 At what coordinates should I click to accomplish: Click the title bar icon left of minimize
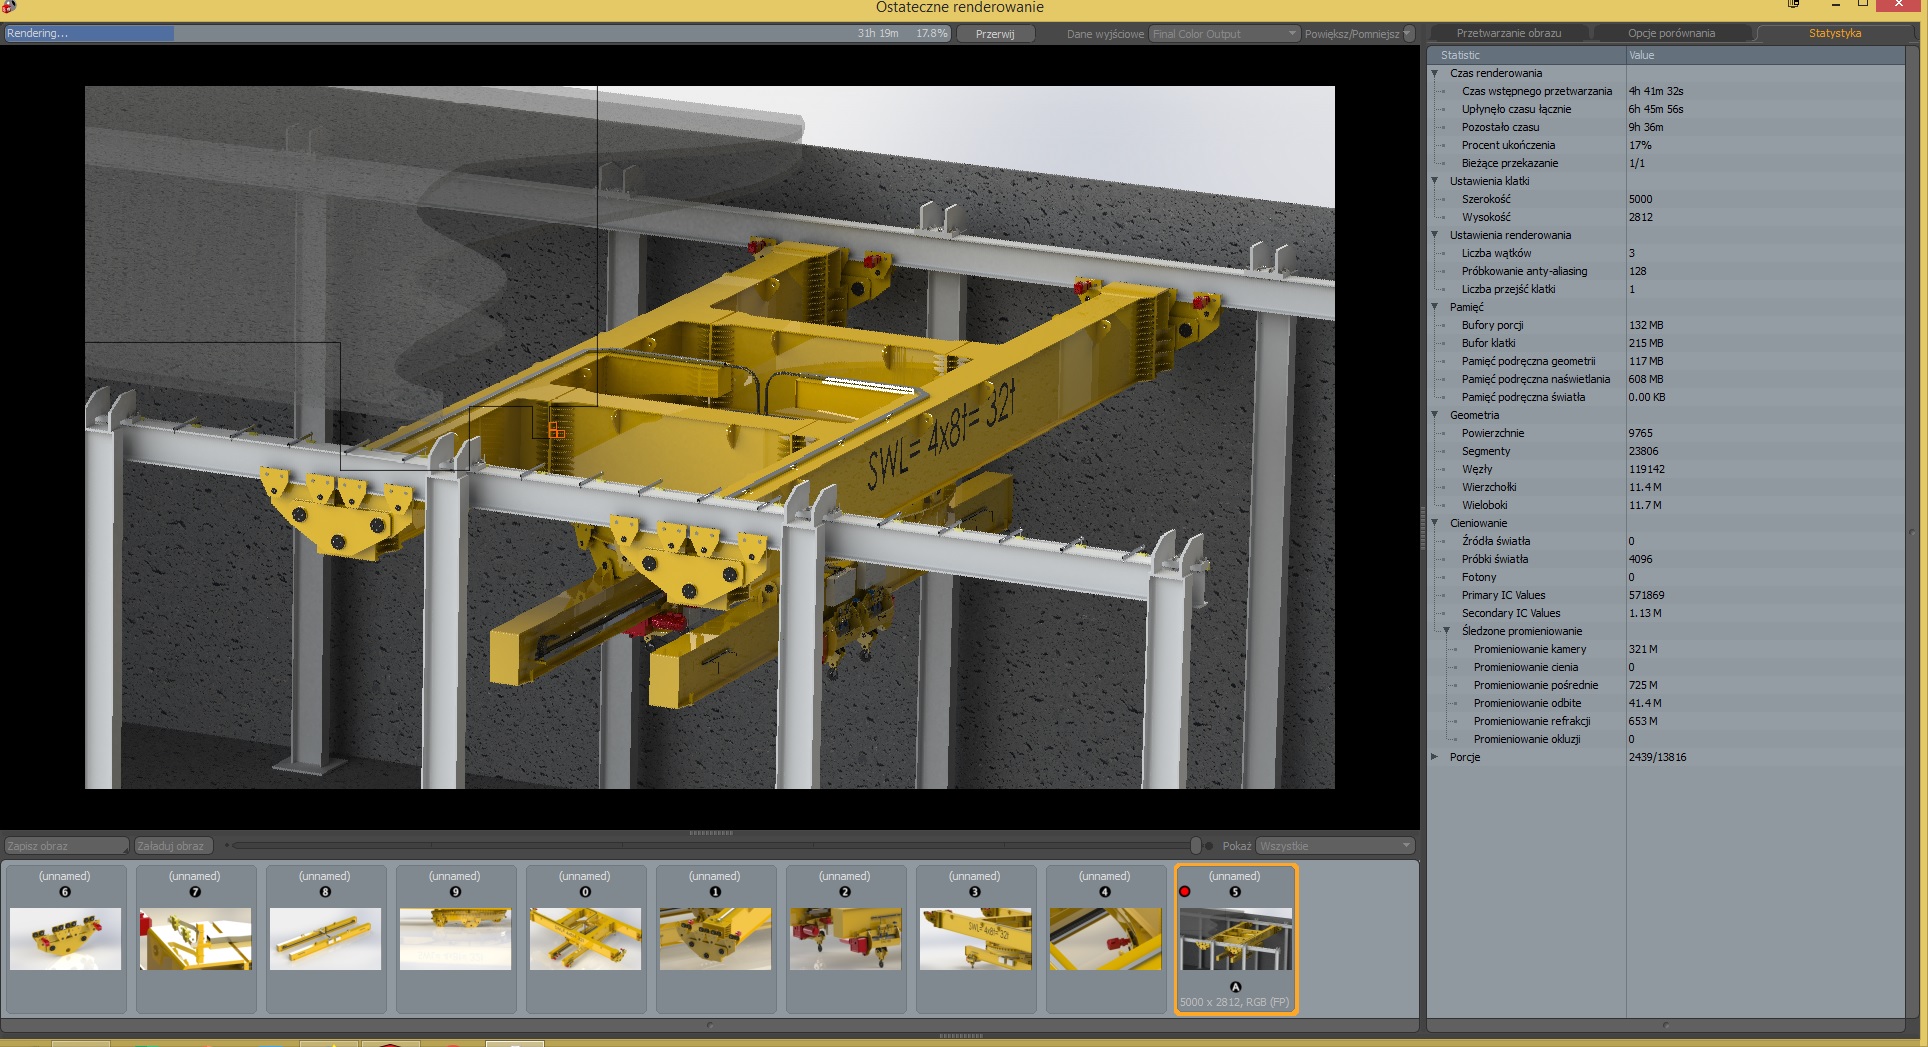(x=1793, y=5)
